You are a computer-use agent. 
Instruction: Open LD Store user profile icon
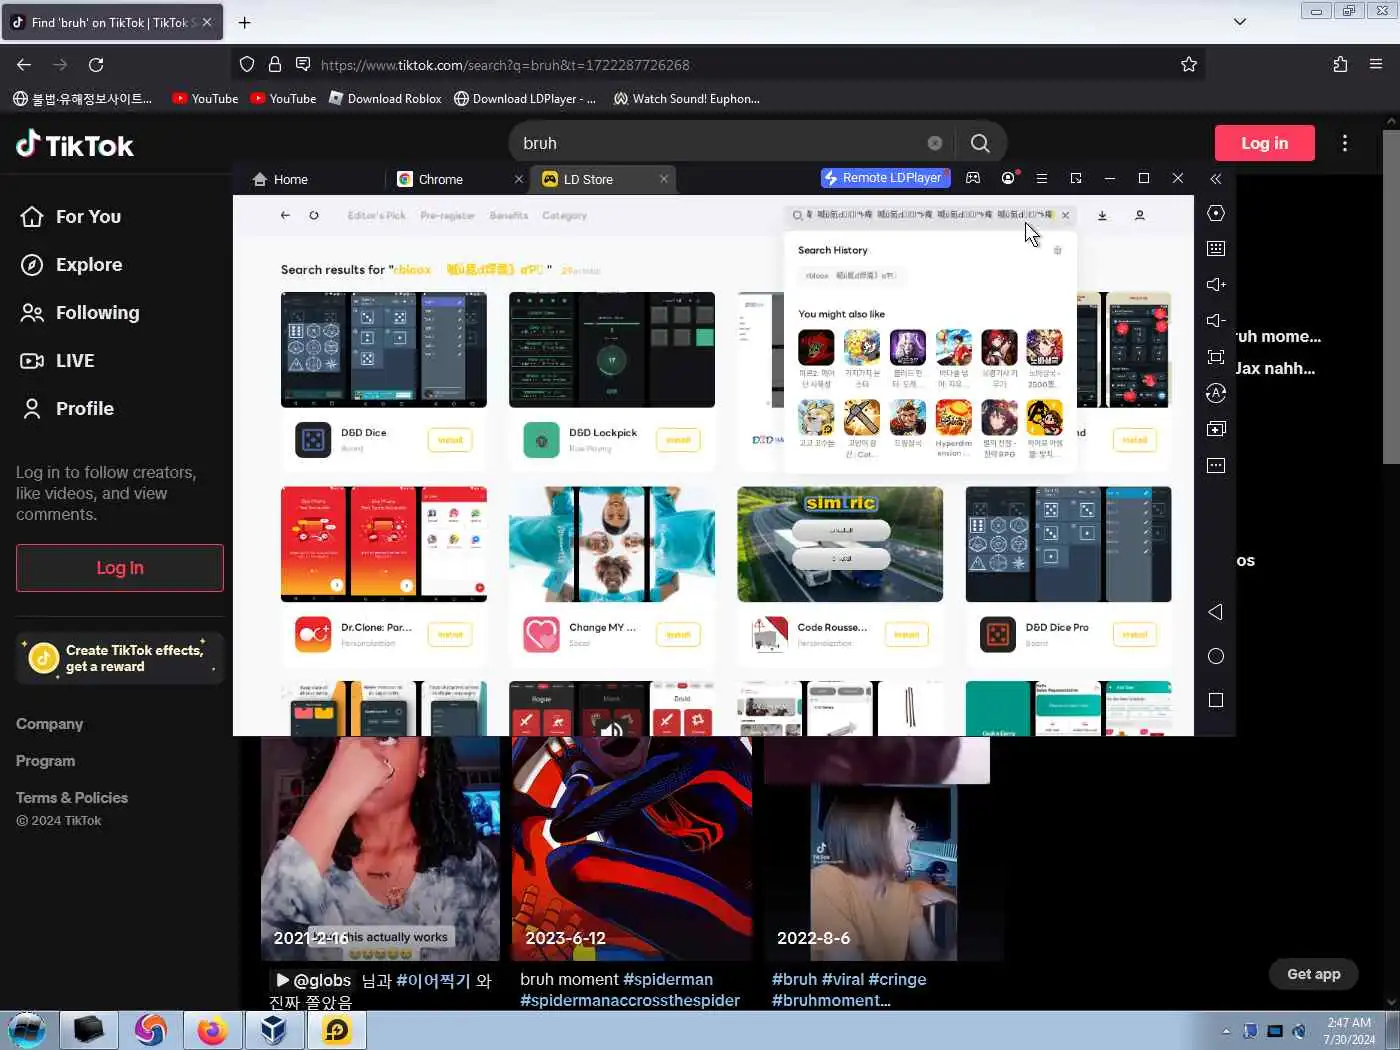tap(1139, 215)
